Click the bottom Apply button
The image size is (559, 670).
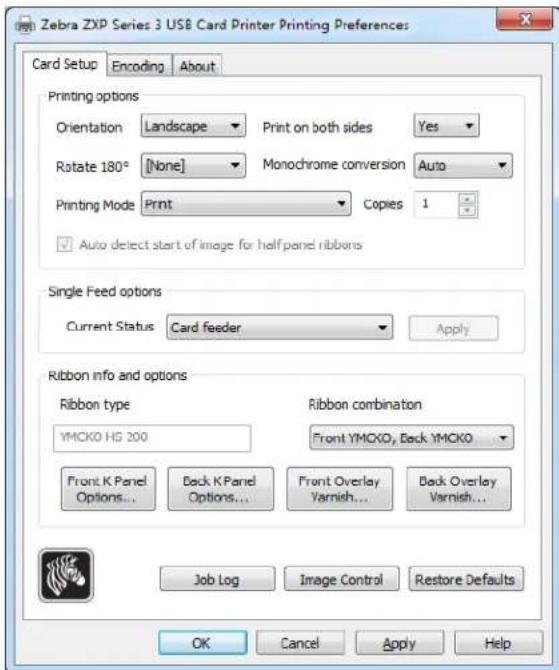pyautogui.click(x=400, y=643)
